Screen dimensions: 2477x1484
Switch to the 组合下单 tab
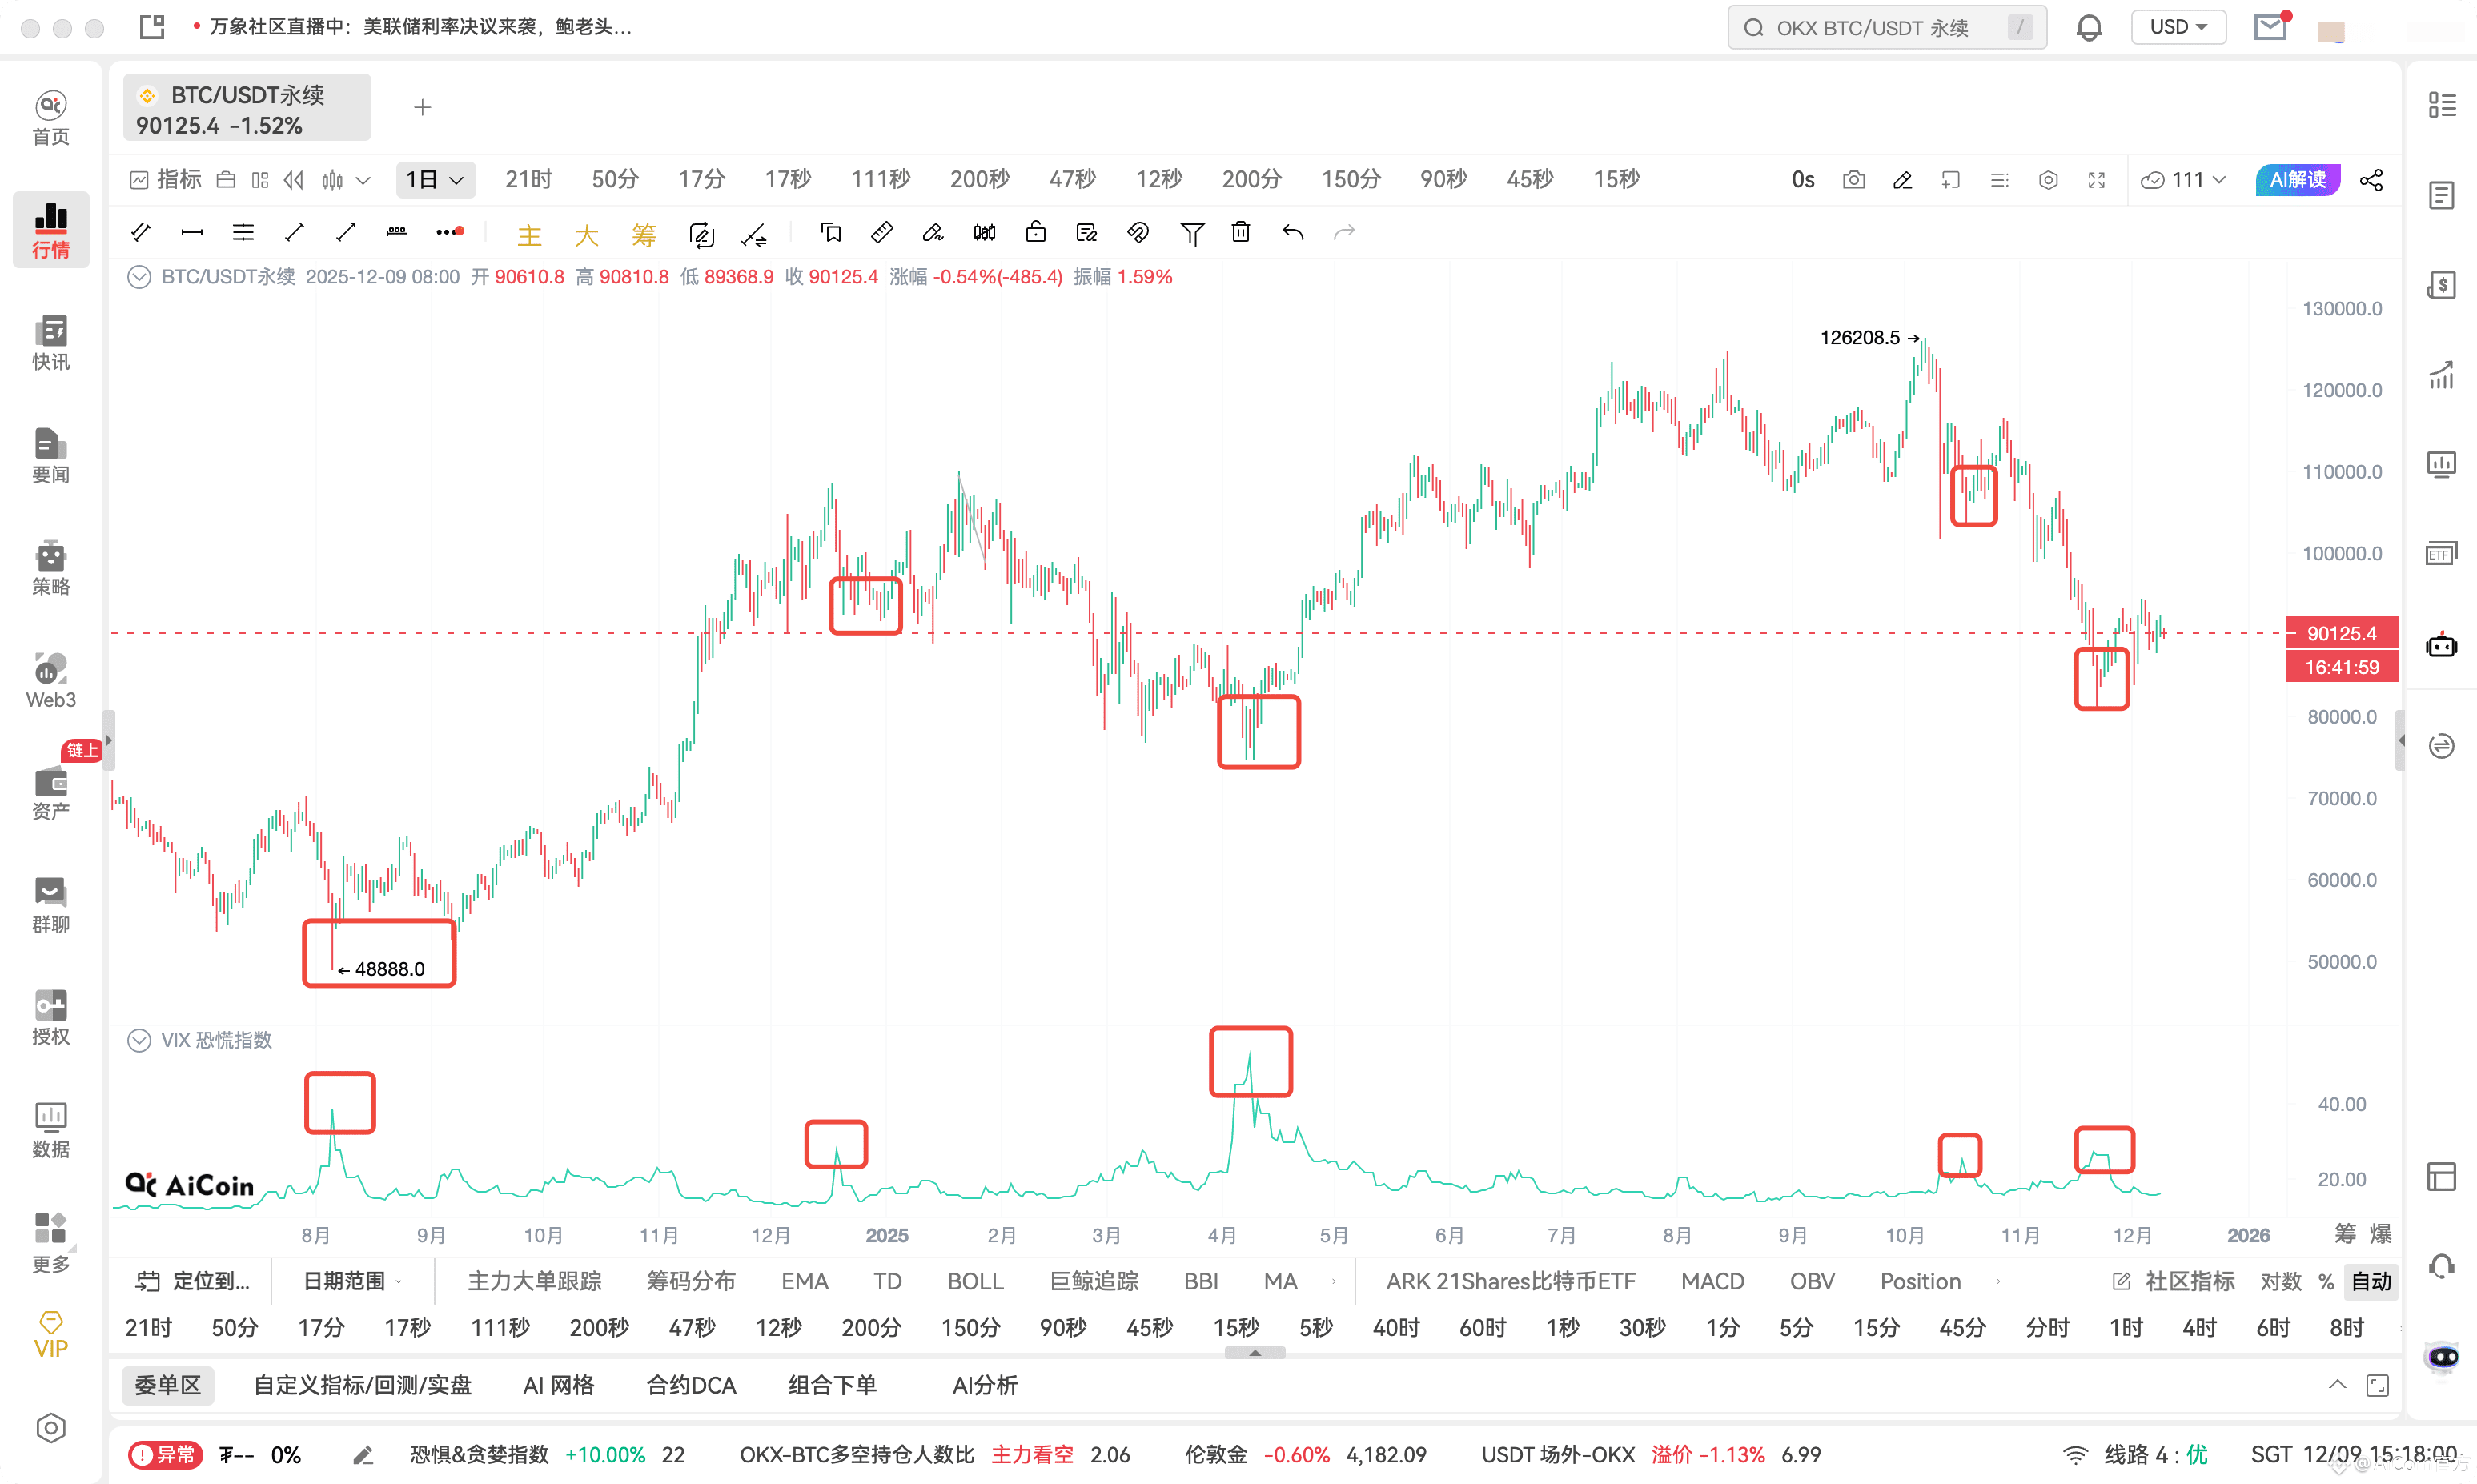click(832, 1385)
